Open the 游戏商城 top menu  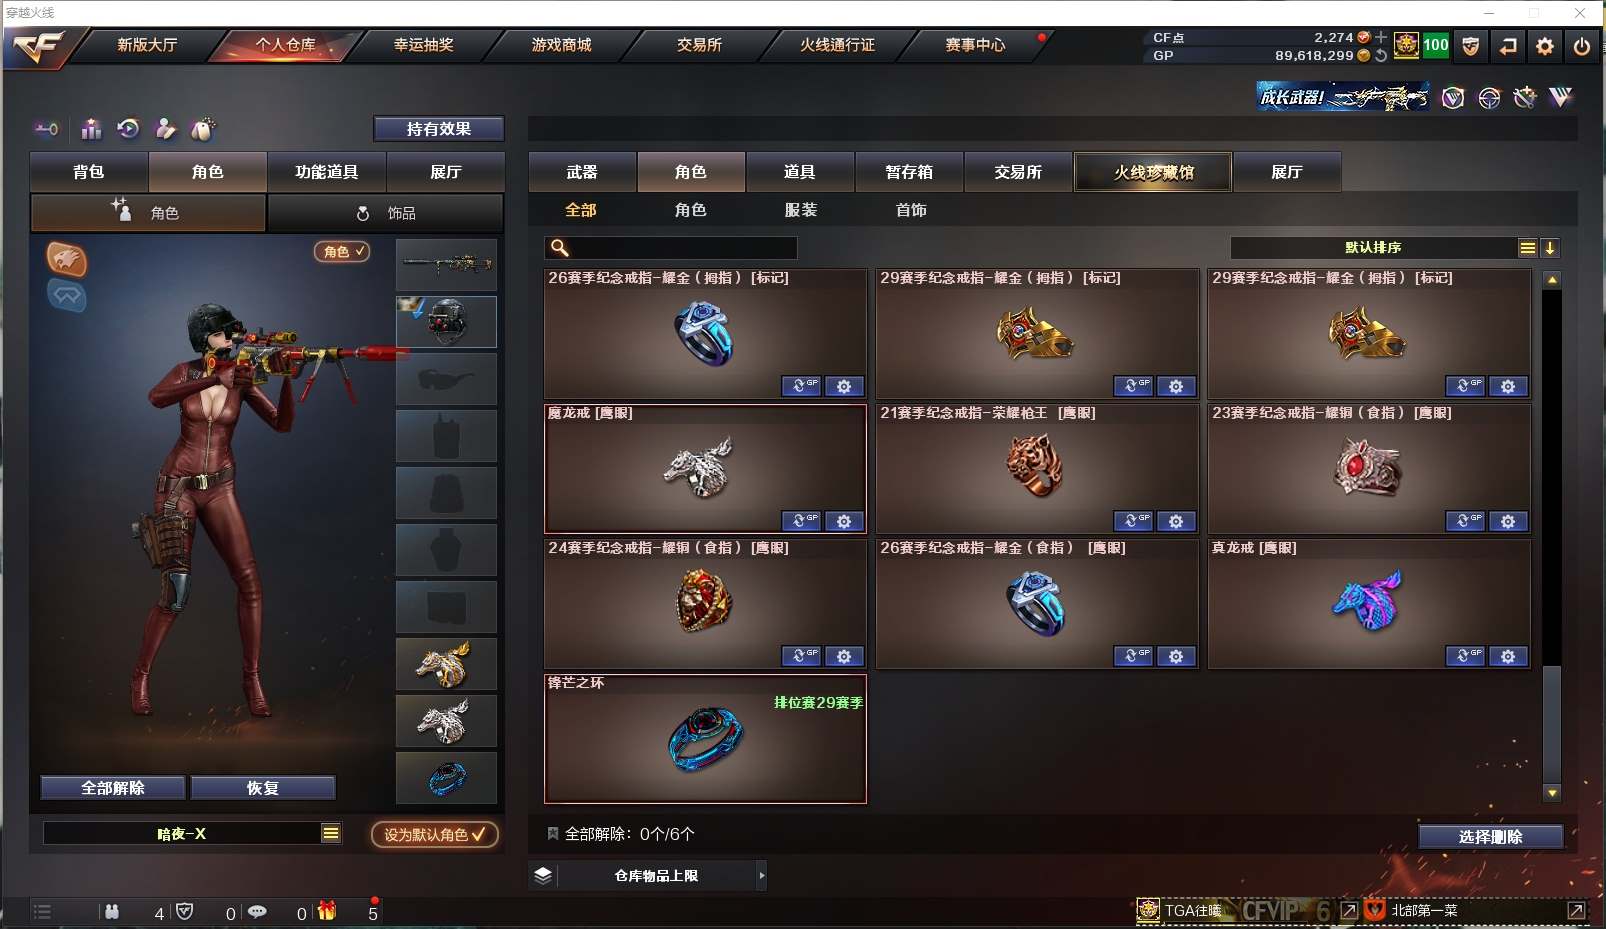pos(561,45)
